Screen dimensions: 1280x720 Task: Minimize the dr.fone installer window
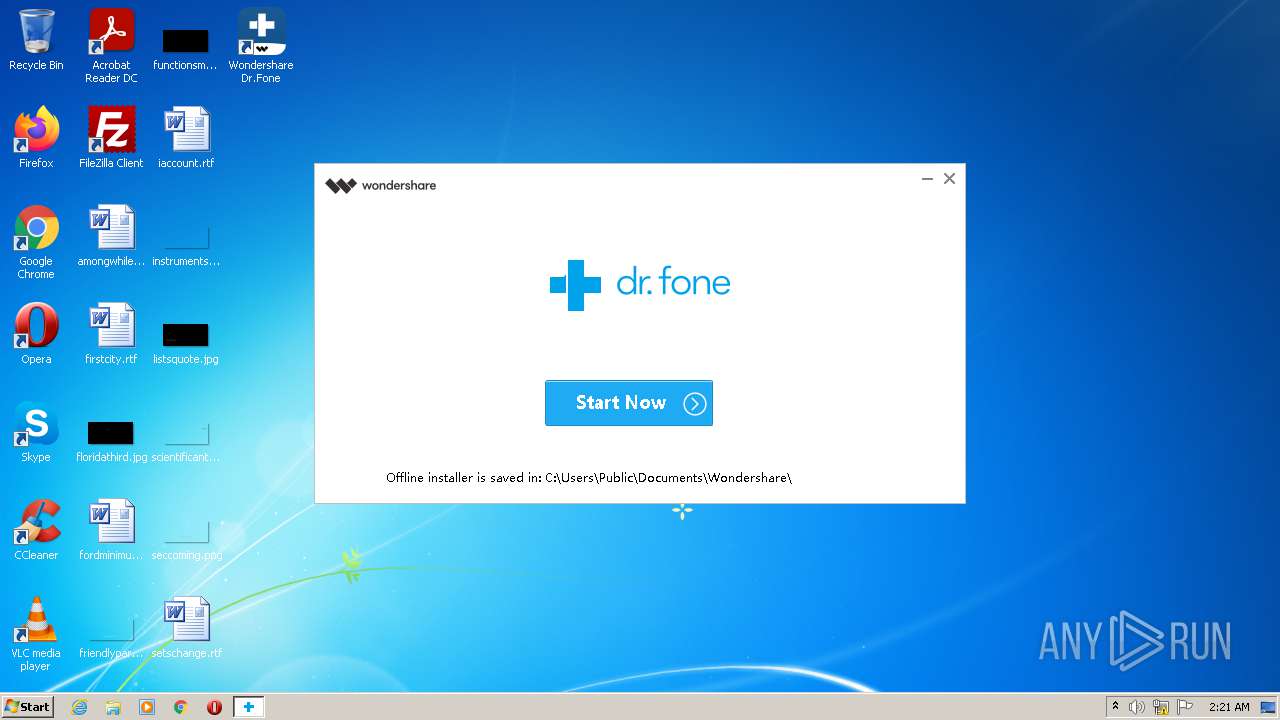pos(927,179)
